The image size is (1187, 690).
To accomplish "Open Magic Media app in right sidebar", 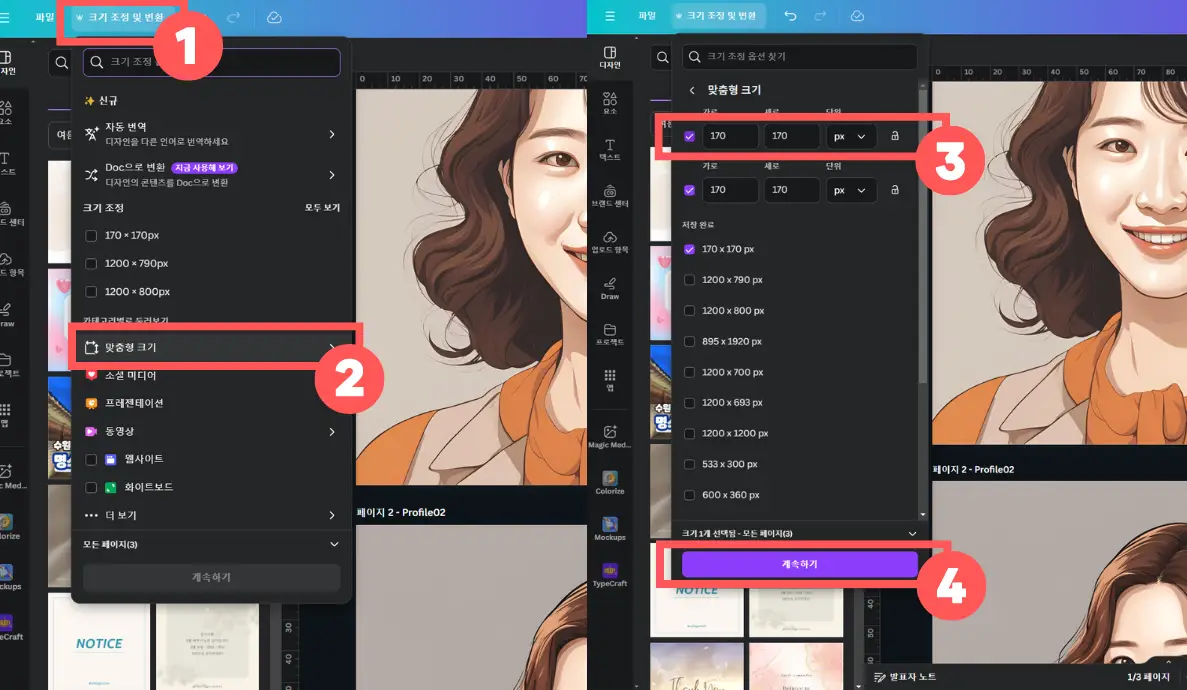I will 609,437.
